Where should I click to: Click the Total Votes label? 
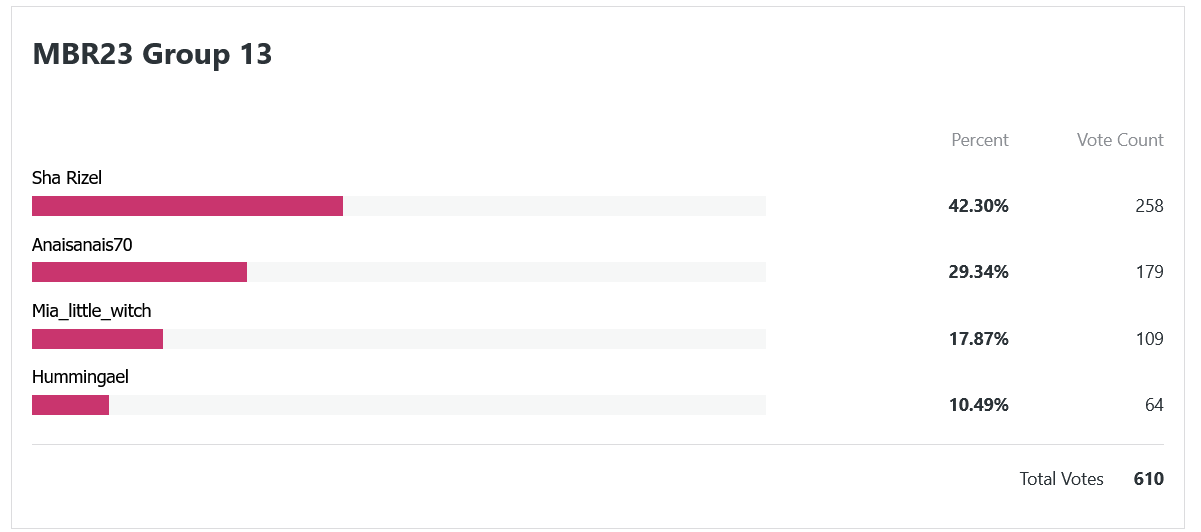1062,479
